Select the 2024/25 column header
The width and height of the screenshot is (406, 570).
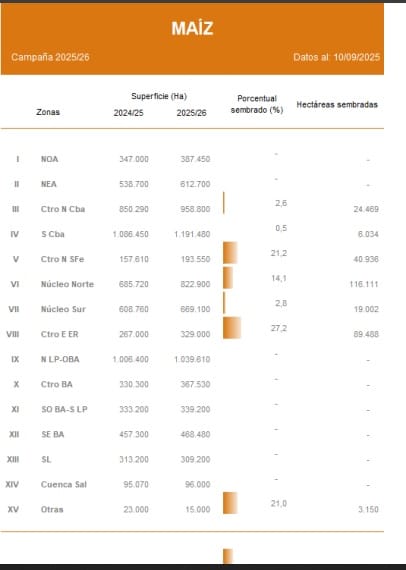click(x=128, y=113)
